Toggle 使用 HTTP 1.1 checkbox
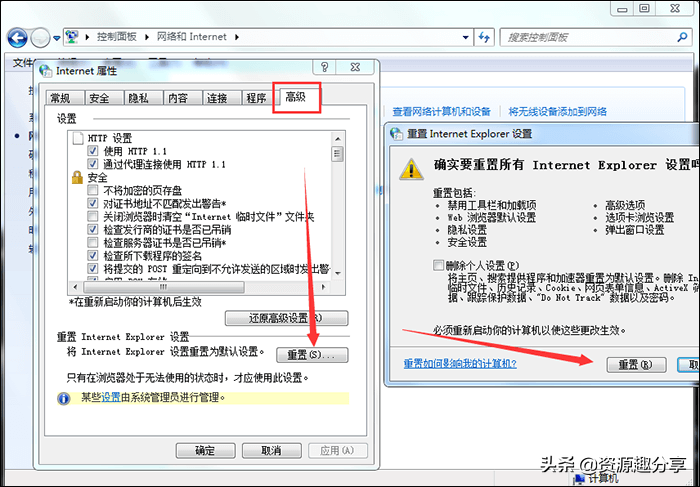 [x=92, y=151]
